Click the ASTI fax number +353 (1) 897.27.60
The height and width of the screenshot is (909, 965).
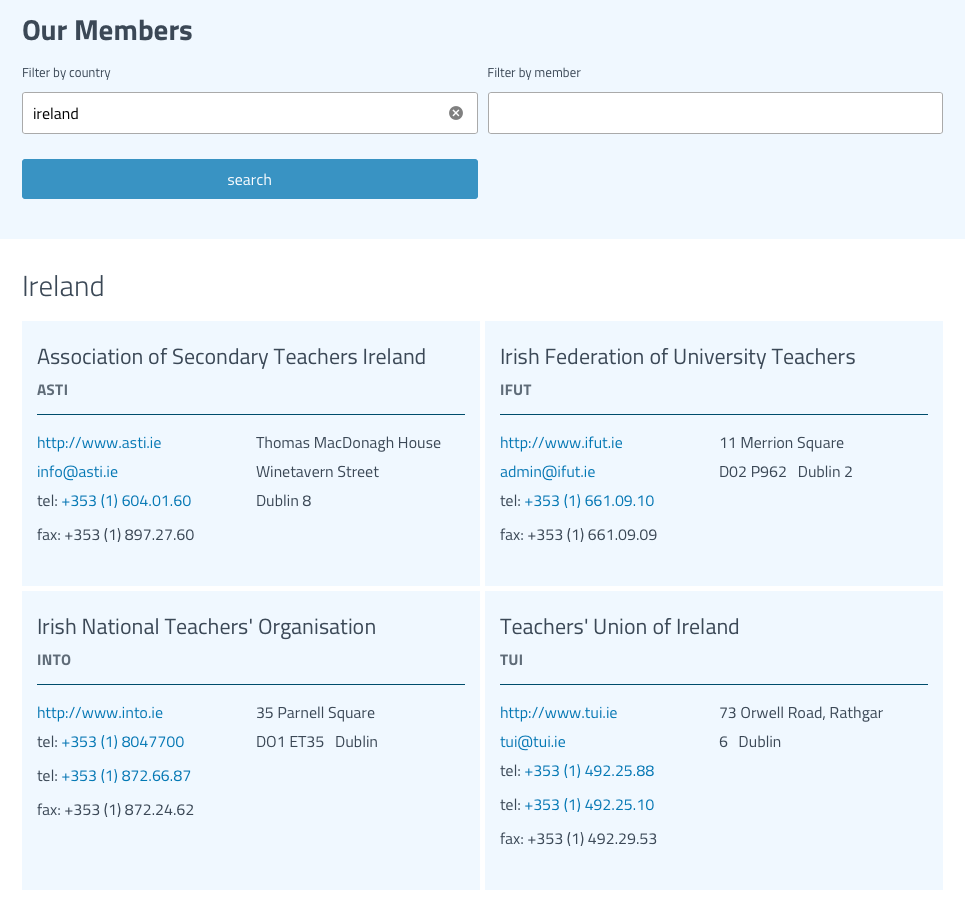129,535
